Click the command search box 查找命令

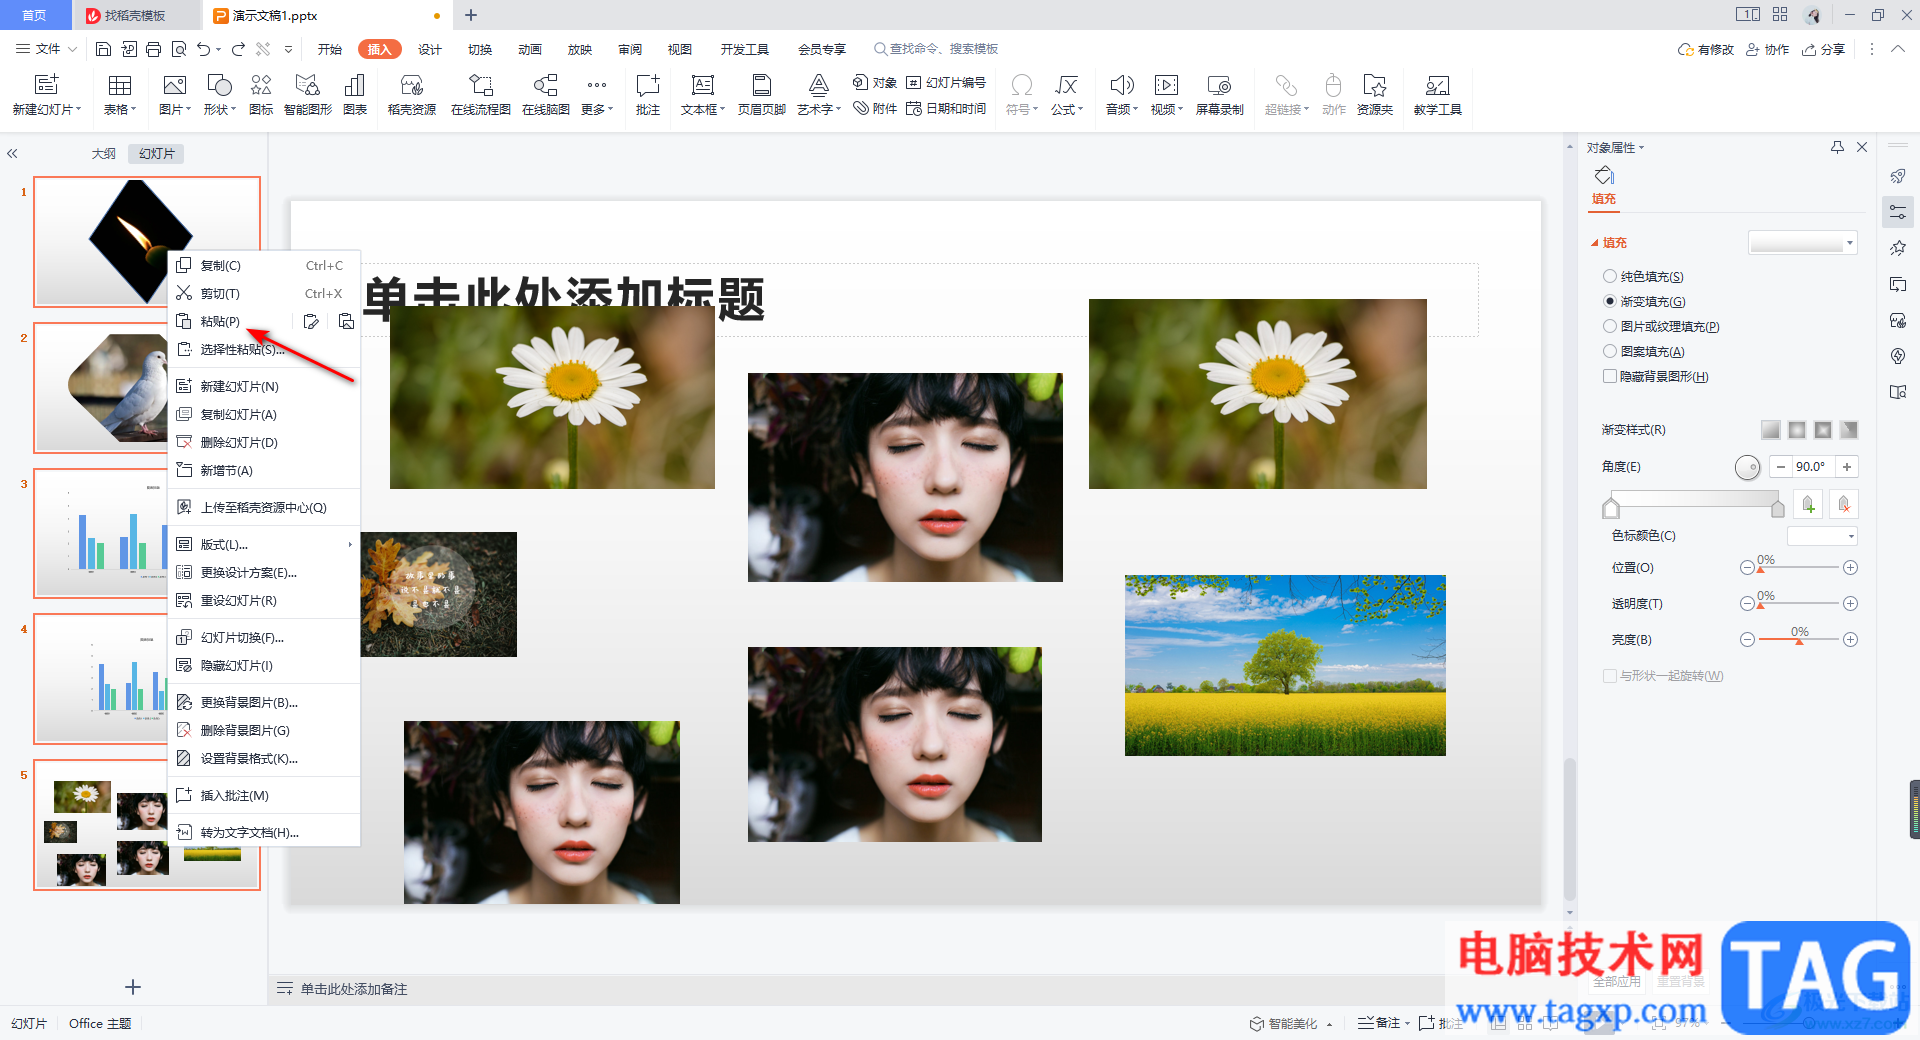[935, 49]
